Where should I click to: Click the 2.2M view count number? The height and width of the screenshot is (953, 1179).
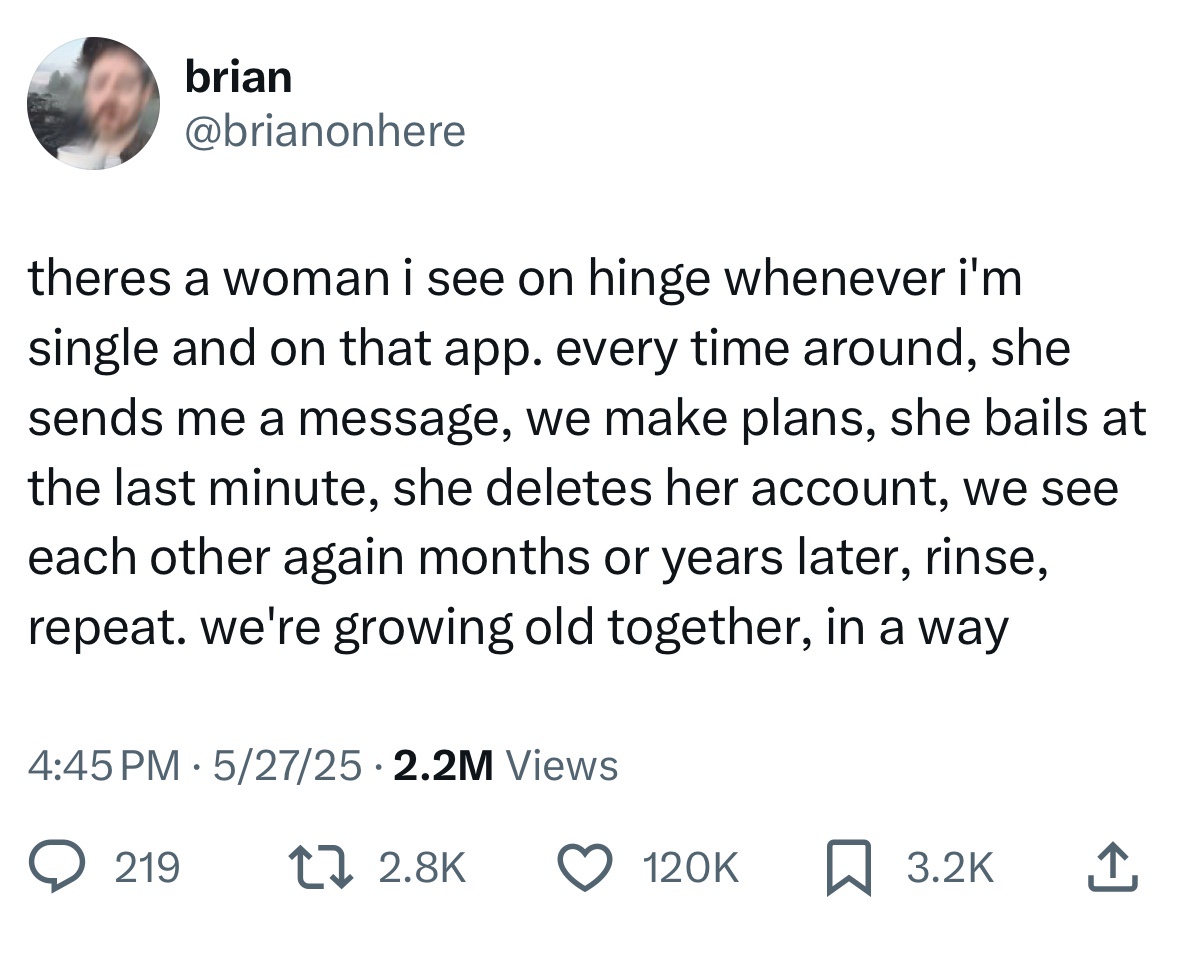coord(444,766)
